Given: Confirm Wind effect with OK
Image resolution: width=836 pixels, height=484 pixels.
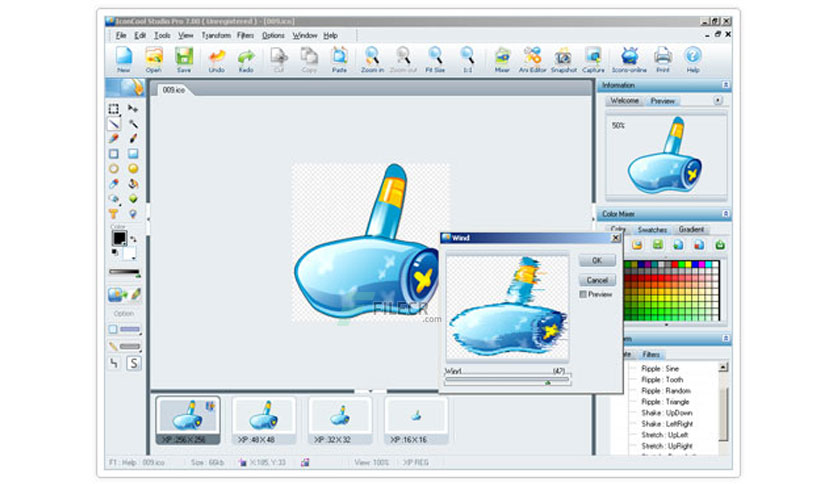Looking at the screenshot, I should [597, 260].
